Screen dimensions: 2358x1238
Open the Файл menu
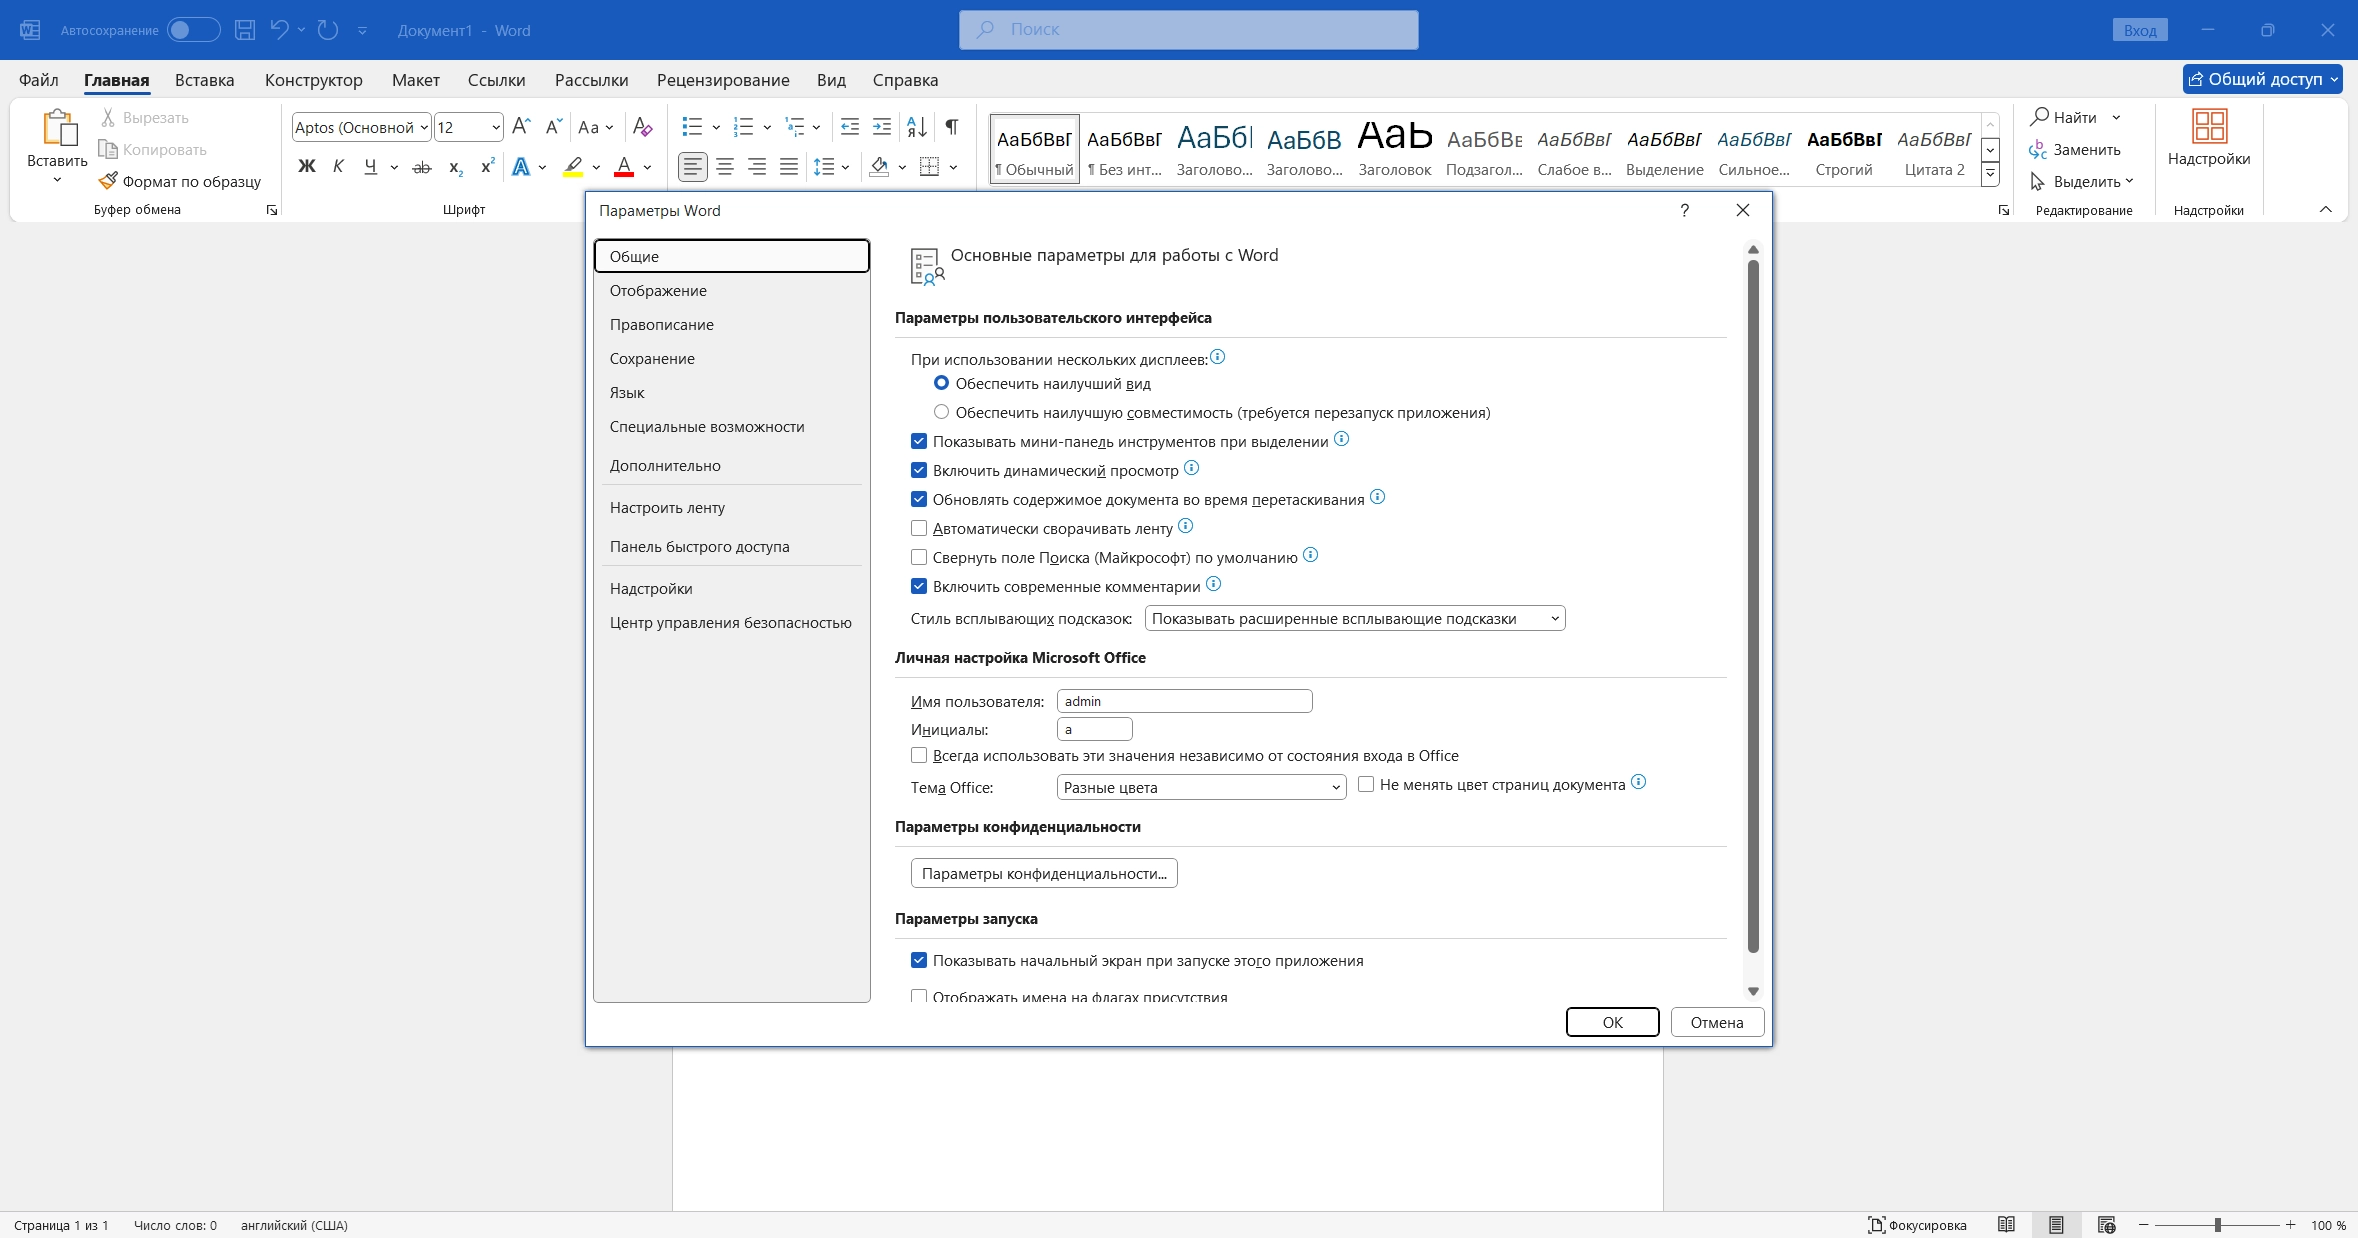click(38, 80)
